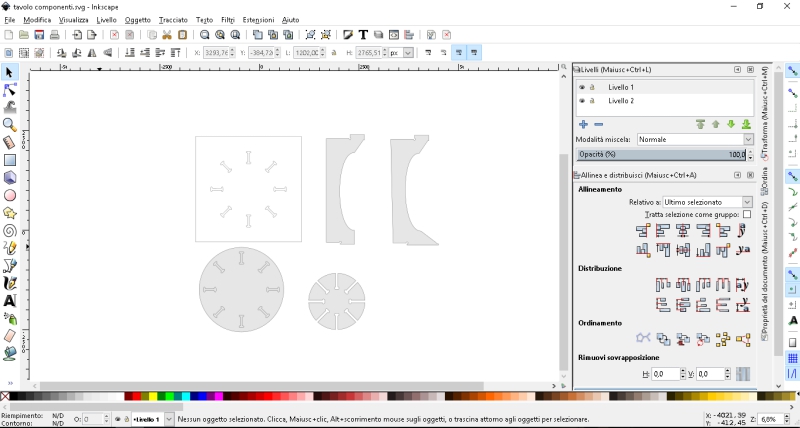Image resolution: width=800 pixels, height=428 pixels.
Task: Raise layer to top icon
Action: pos(700,124)
